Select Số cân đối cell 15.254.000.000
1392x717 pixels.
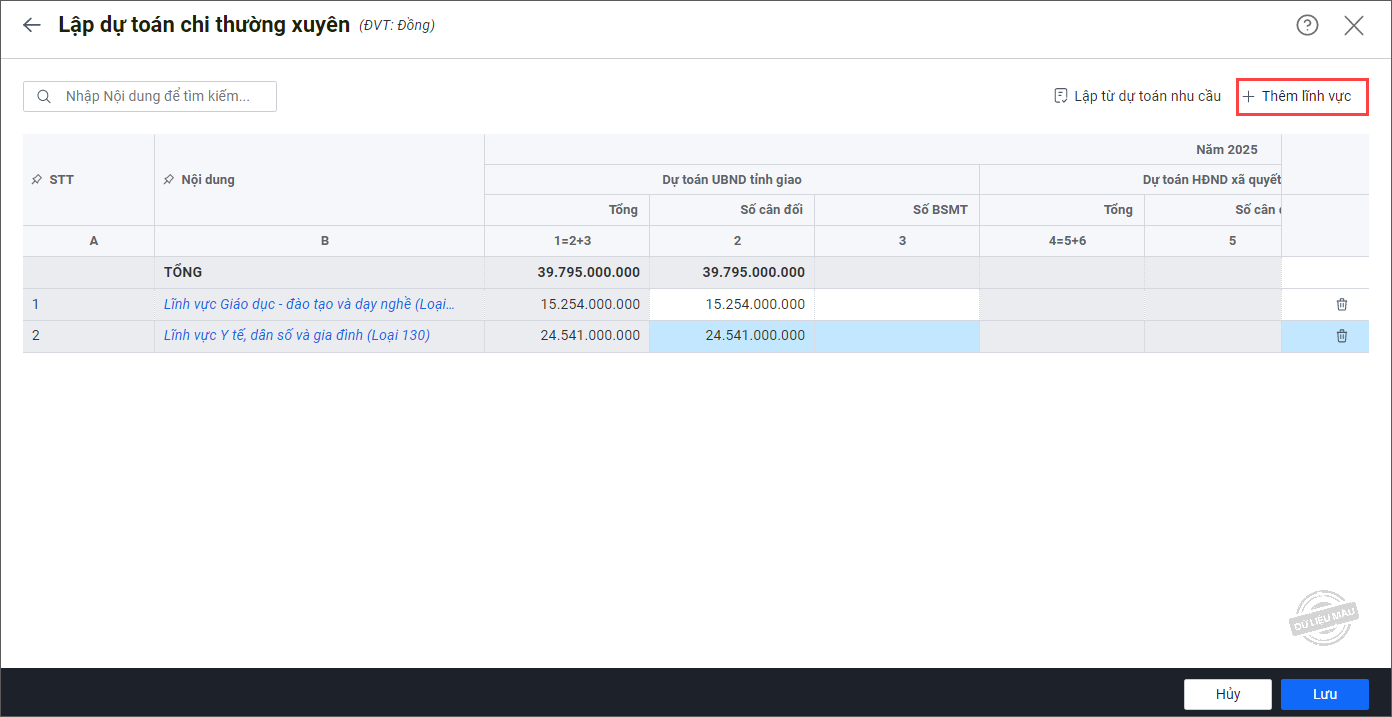tap(732, 305)
